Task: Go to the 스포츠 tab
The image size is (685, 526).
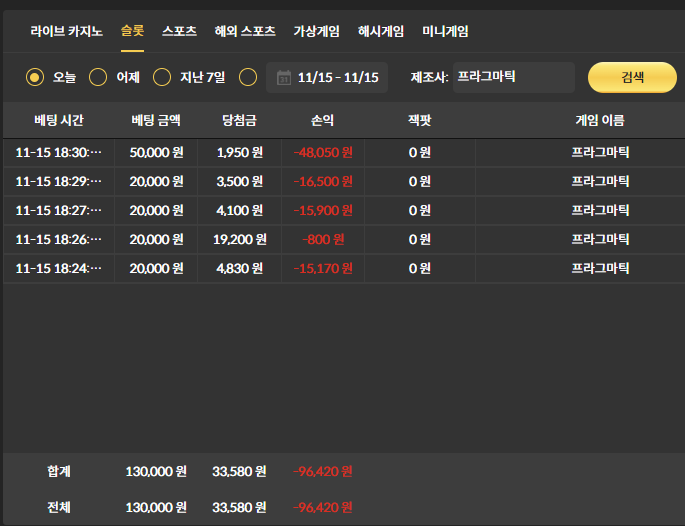Action: (179, 31)
